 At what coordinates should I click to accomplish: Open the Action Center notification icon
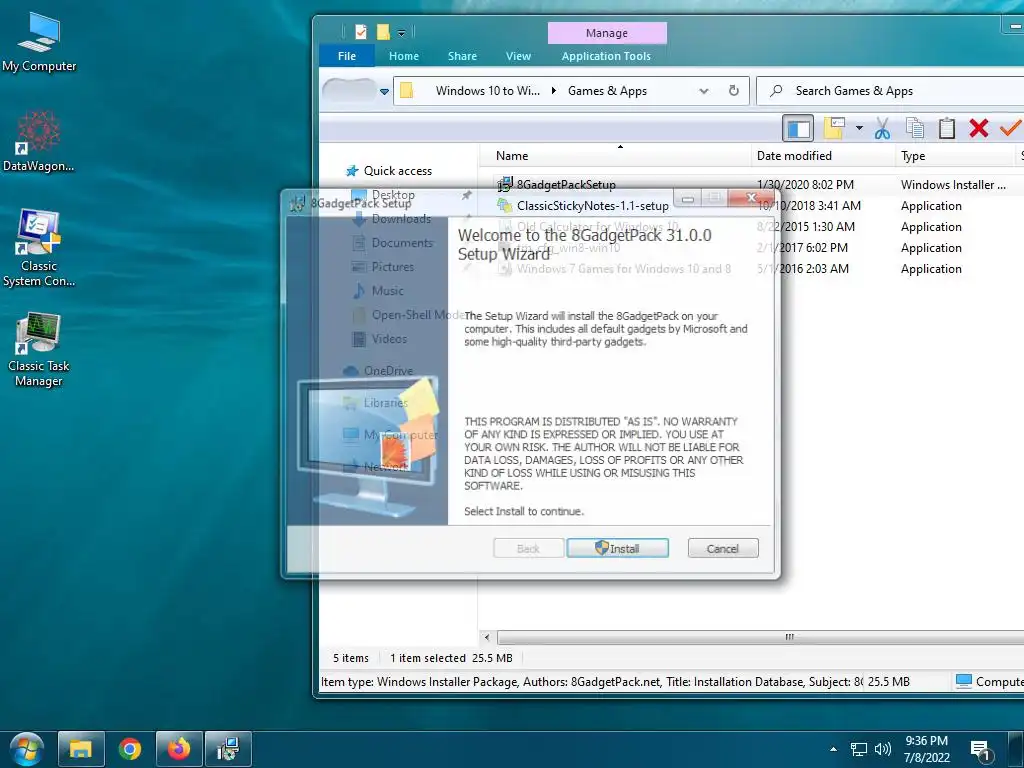[x=981, y=750]
